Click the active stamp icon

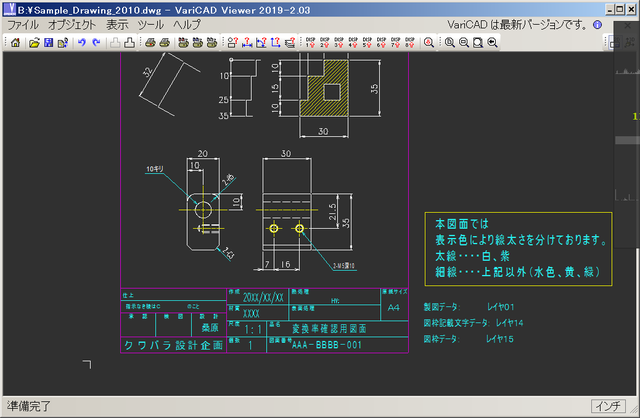point(129,42)
